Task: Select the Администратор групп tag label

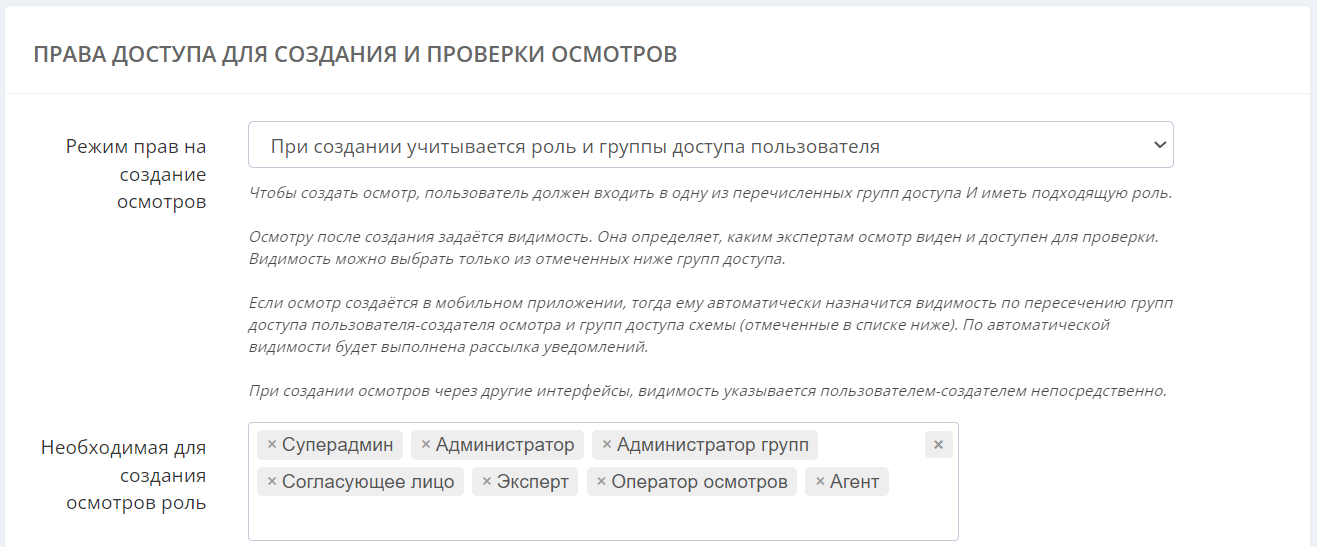Action: 713,445
